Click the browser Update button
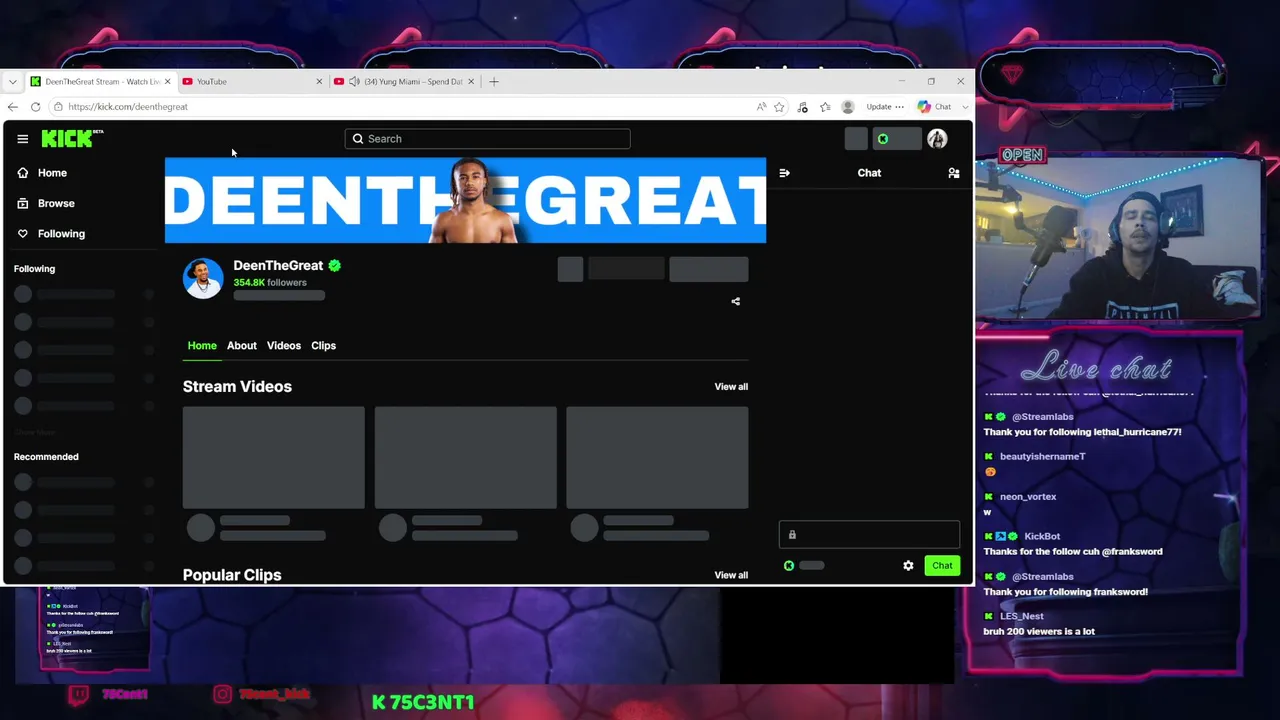 [x=879, y=107]
